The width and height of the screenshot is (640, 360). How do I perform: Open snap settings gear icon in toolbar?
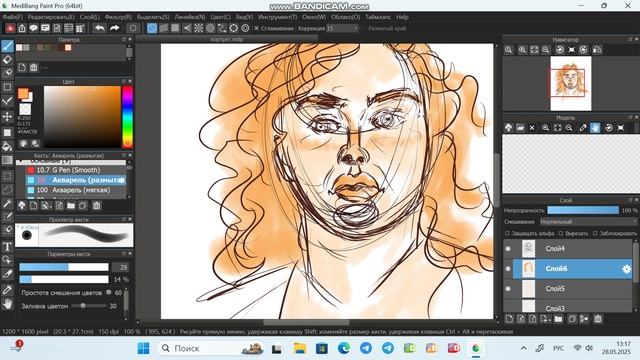(245, 28)
